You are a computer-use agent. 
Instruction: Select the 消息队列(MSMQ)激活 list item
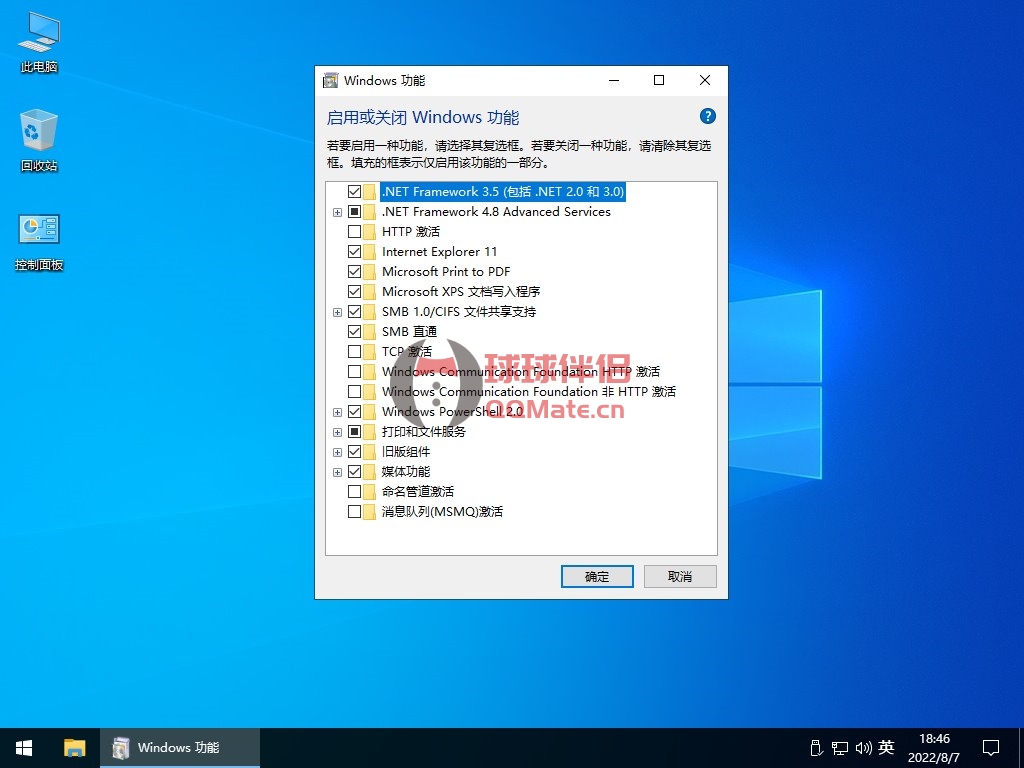click(442, 511)
